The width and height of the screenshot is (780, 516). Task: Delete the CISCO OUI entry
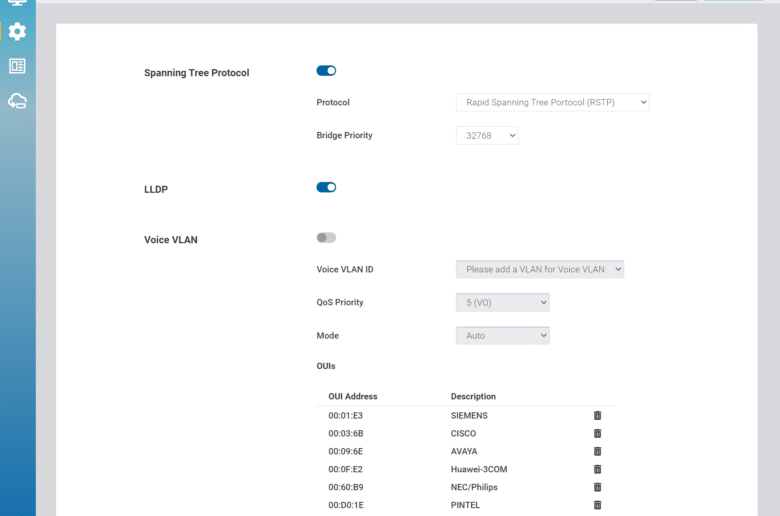597,433
